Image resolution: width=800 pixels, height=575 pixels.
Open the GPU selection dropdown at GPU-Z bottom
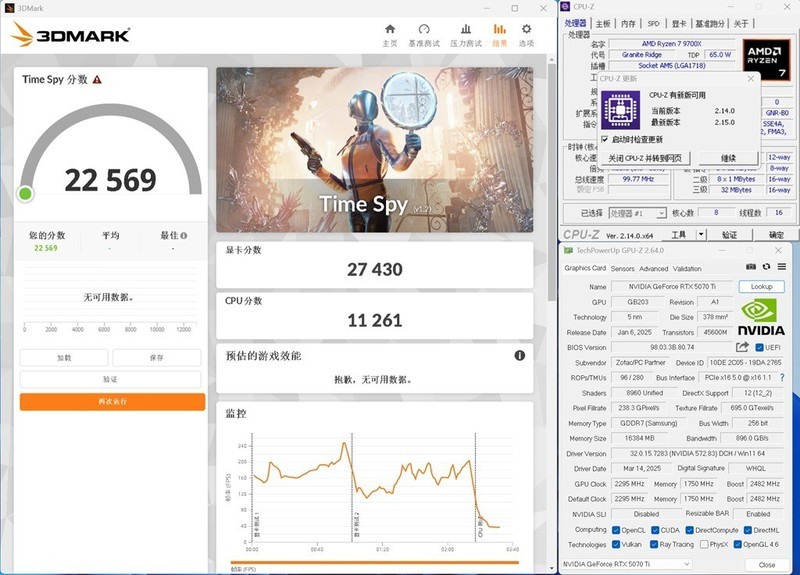coord(627,564)
